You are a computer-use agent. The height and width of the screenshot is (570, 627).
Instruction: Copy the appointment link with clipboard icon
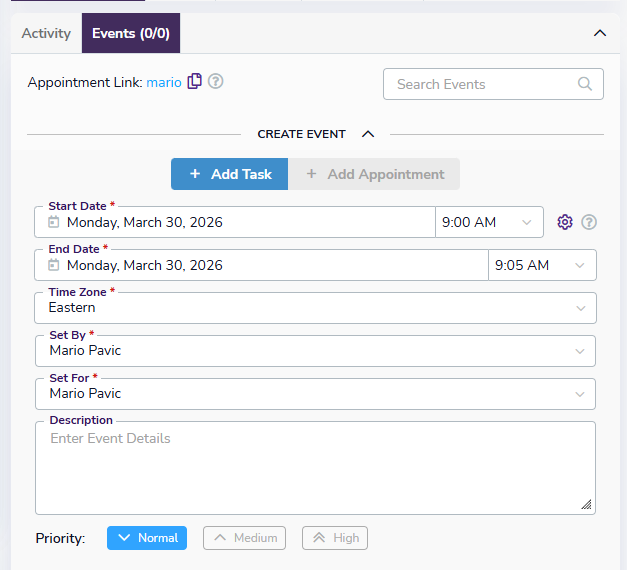(195, 82)
